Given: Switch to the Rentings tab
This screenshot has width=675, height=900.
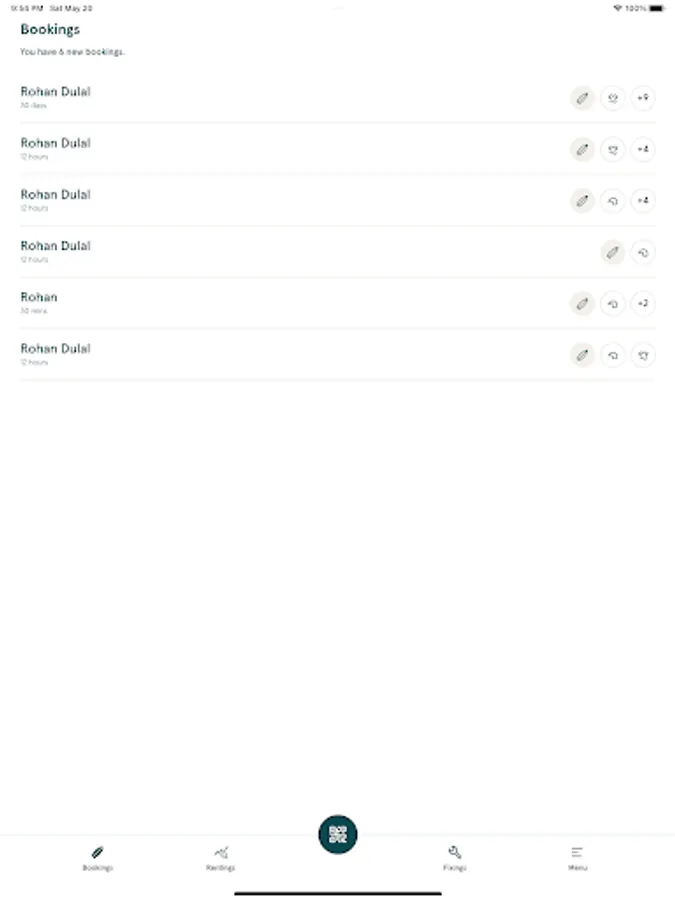Looking at the screenshot, I should (x=221, y=857).
